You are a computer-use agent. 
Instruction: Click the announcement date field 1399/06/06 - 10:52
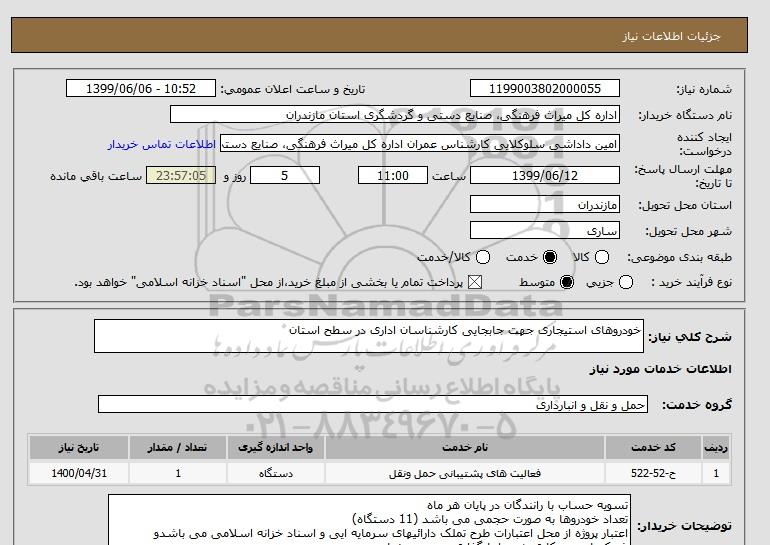(x=141, y=88)
